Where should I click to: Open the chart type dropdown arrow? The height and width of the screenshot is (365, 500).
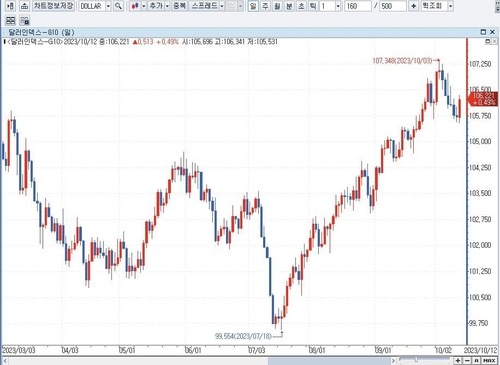[x=144, y=6]
